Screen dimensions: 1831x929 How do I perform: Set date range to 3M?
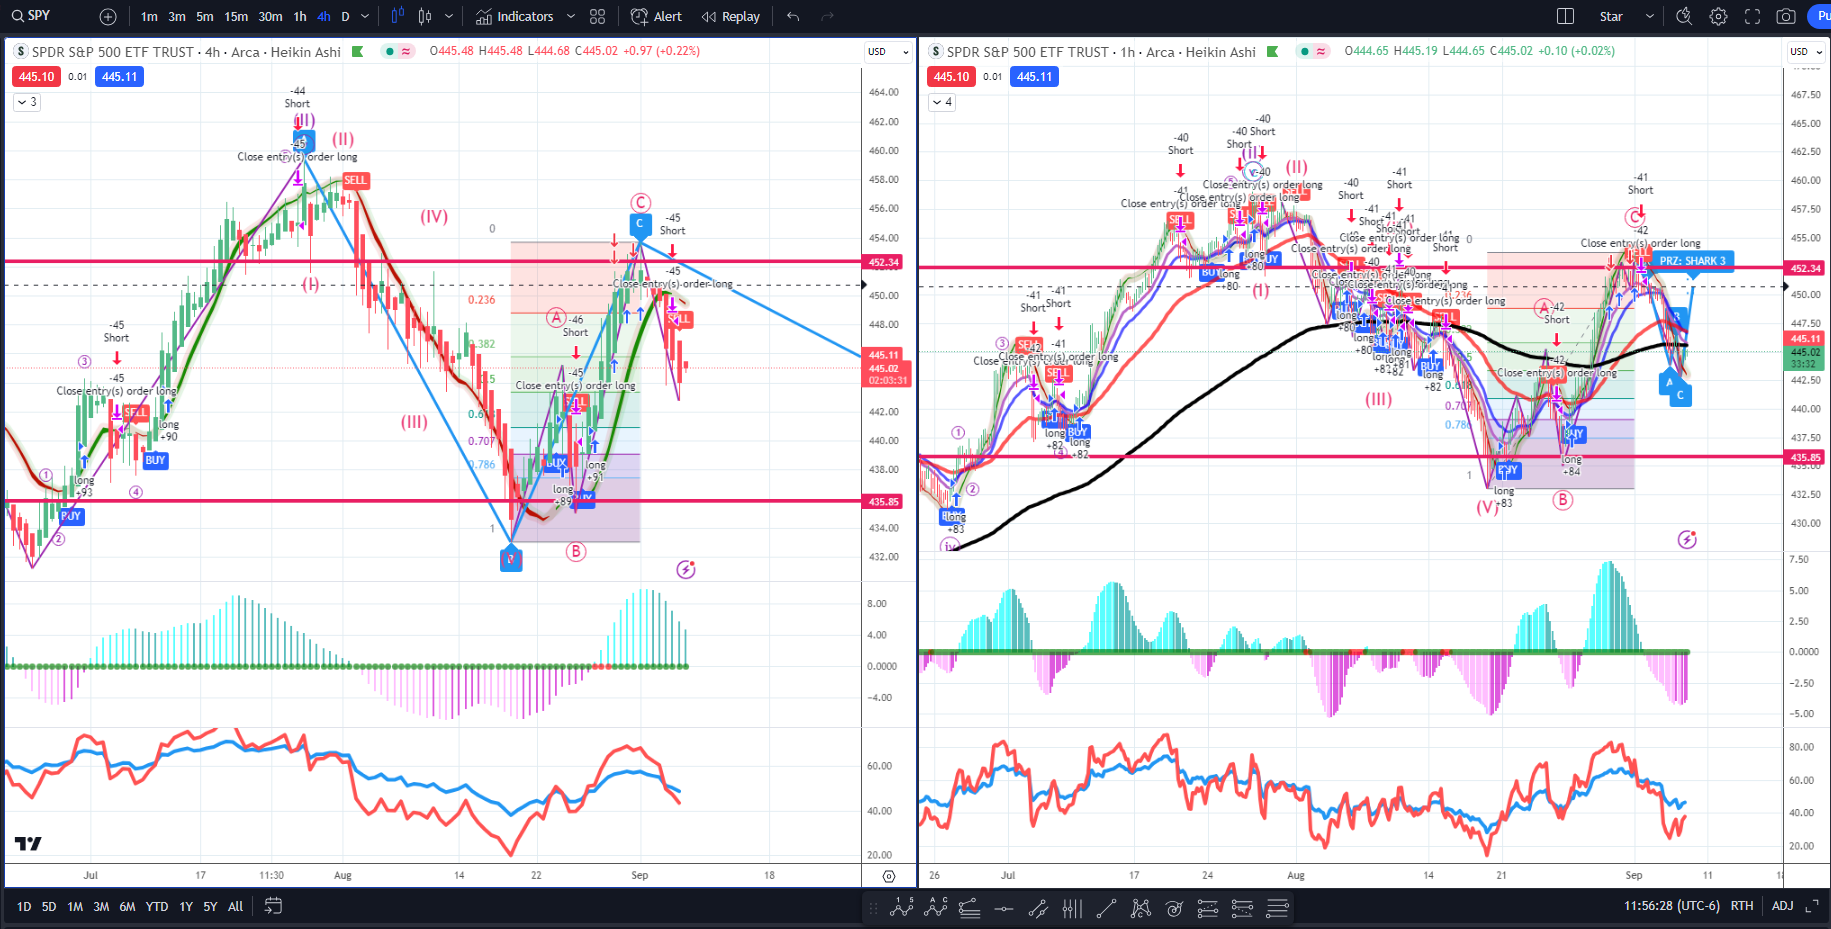tap(101, 907)
